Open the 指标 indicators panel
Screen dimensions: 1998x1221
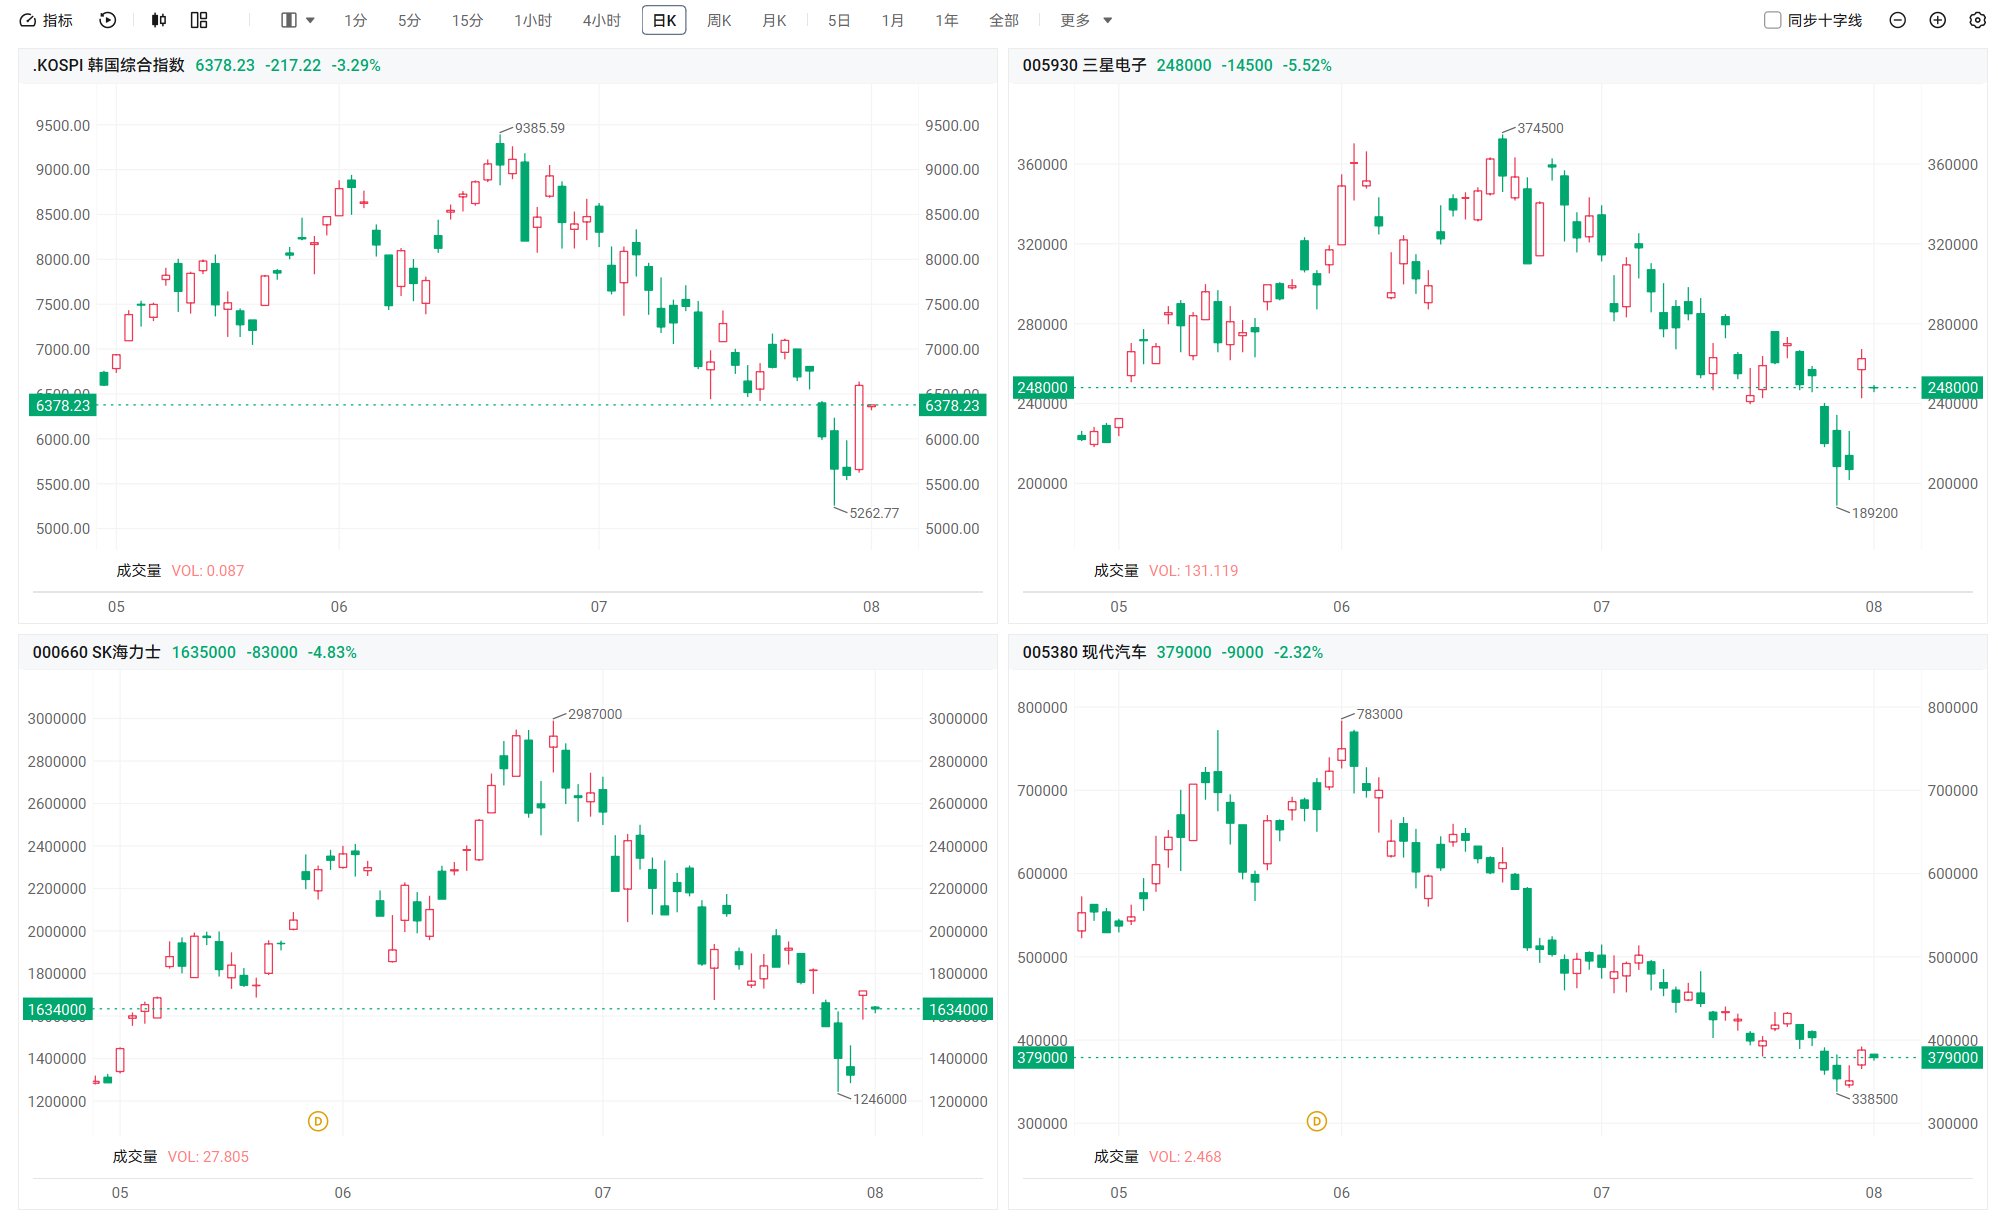46,20
